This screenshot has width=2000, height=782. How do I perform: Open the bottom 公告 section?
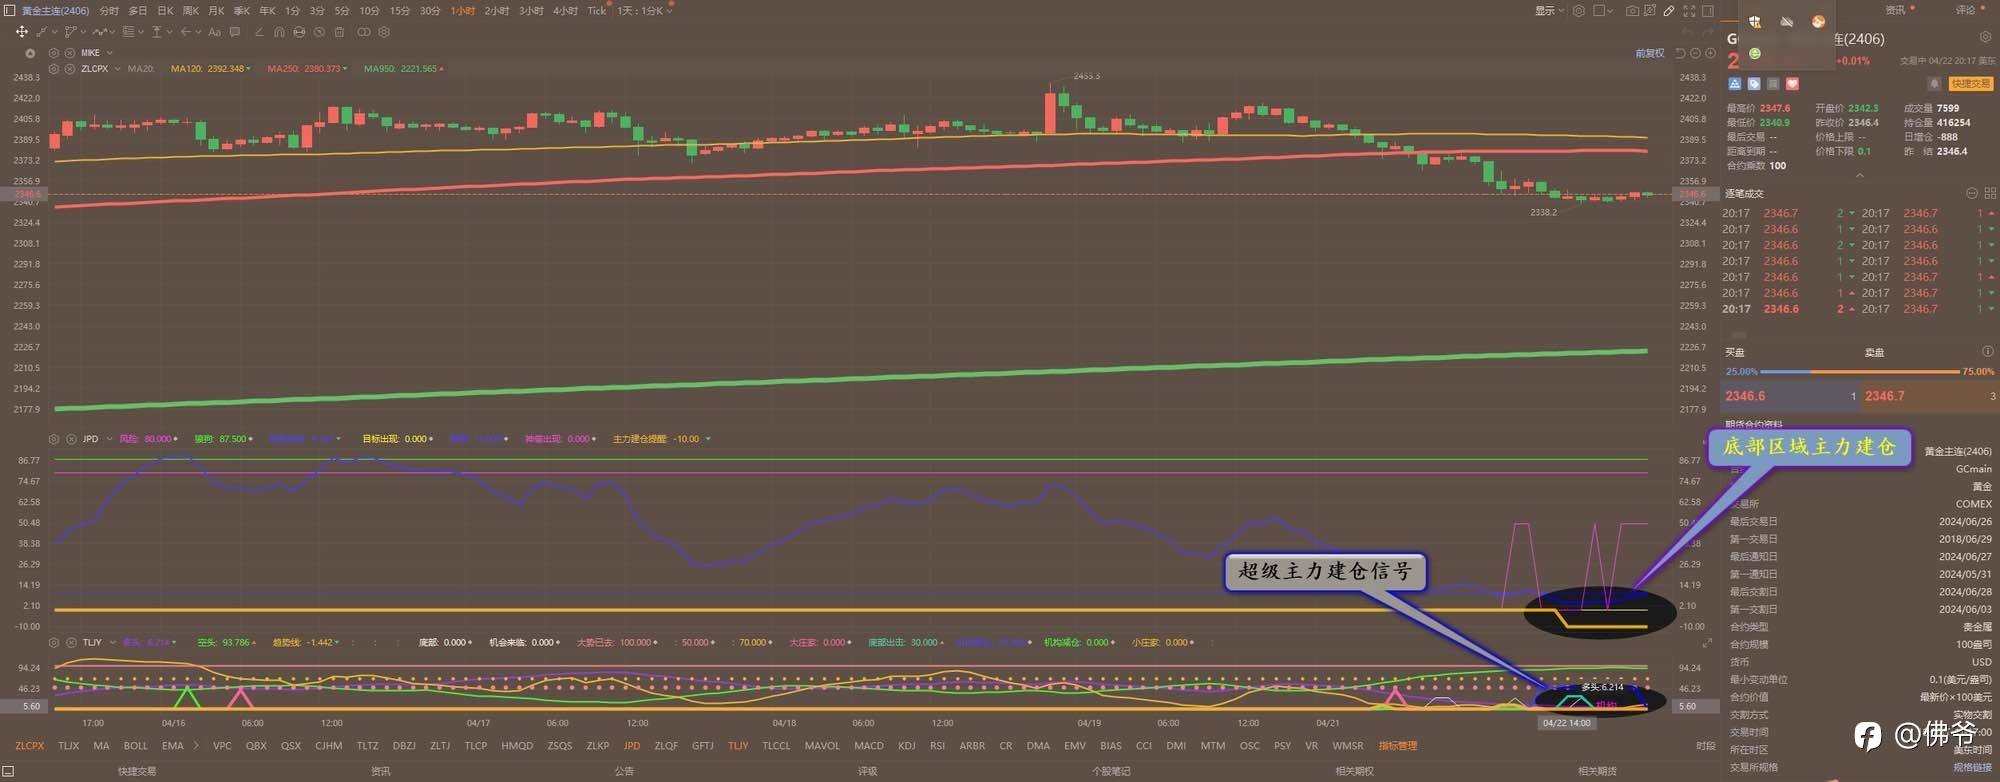tap(624, 771)
